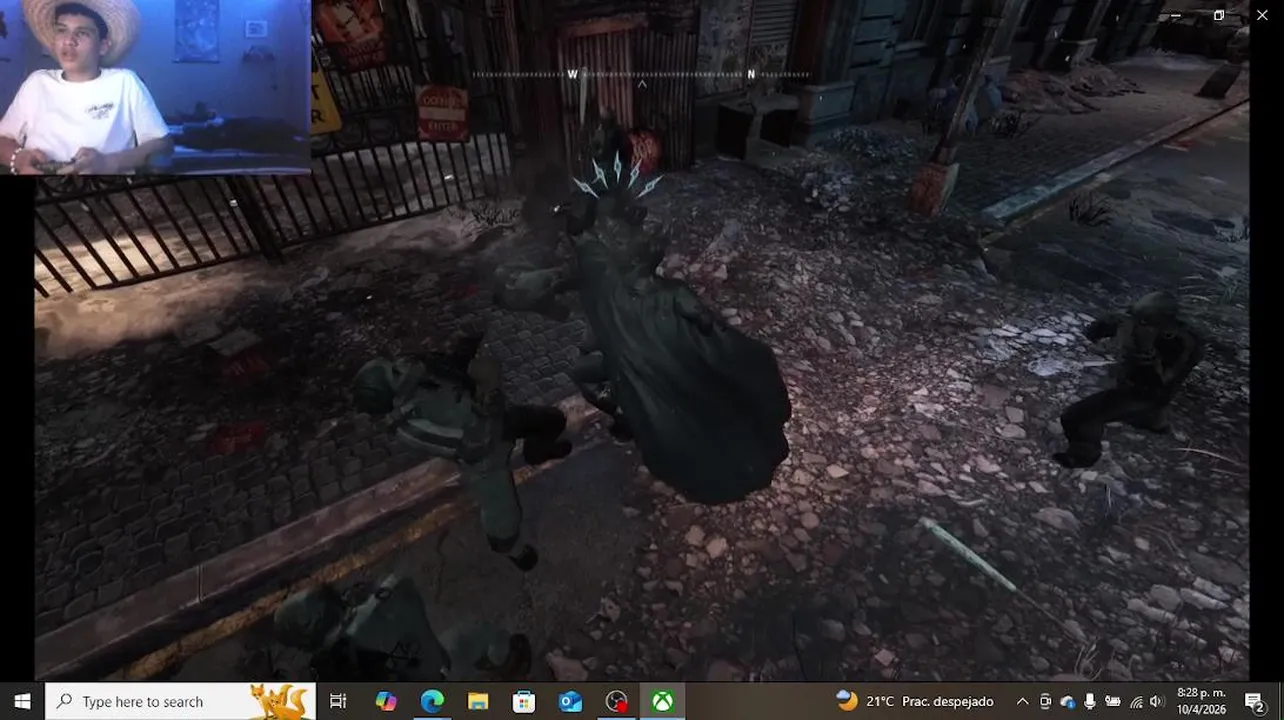Open the recording app taskbar icon
Image resolution: width=1284 pixels, height=720 pixels.
coord(616,702)
